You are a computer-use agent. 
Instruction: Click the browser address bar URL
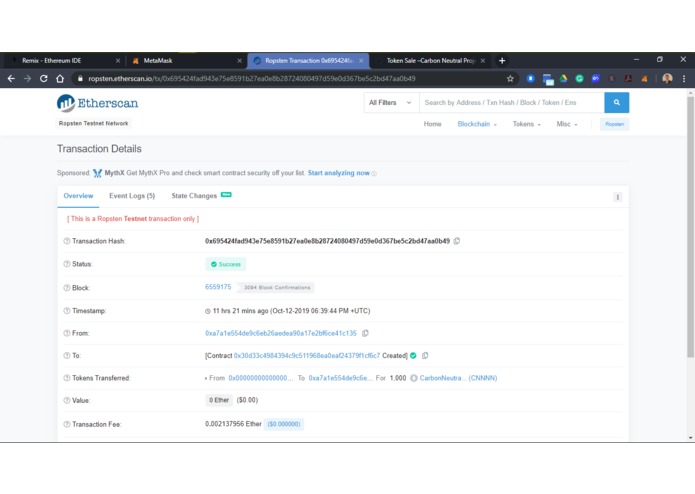tap(252, 78)
